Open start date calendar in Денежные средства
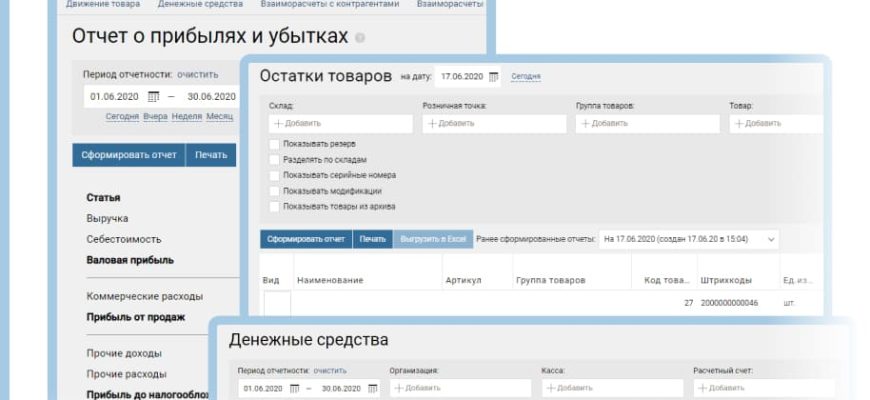Screen dimensions: 870x400 [294, 388]
